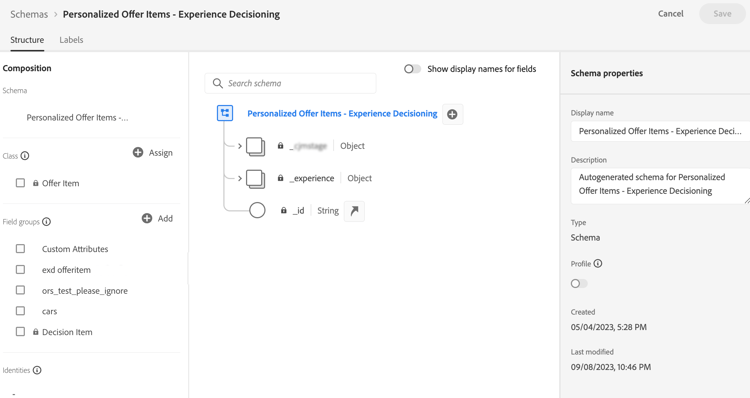
Task: Click the search magnifier icon
Action: (x=218, y=83)
